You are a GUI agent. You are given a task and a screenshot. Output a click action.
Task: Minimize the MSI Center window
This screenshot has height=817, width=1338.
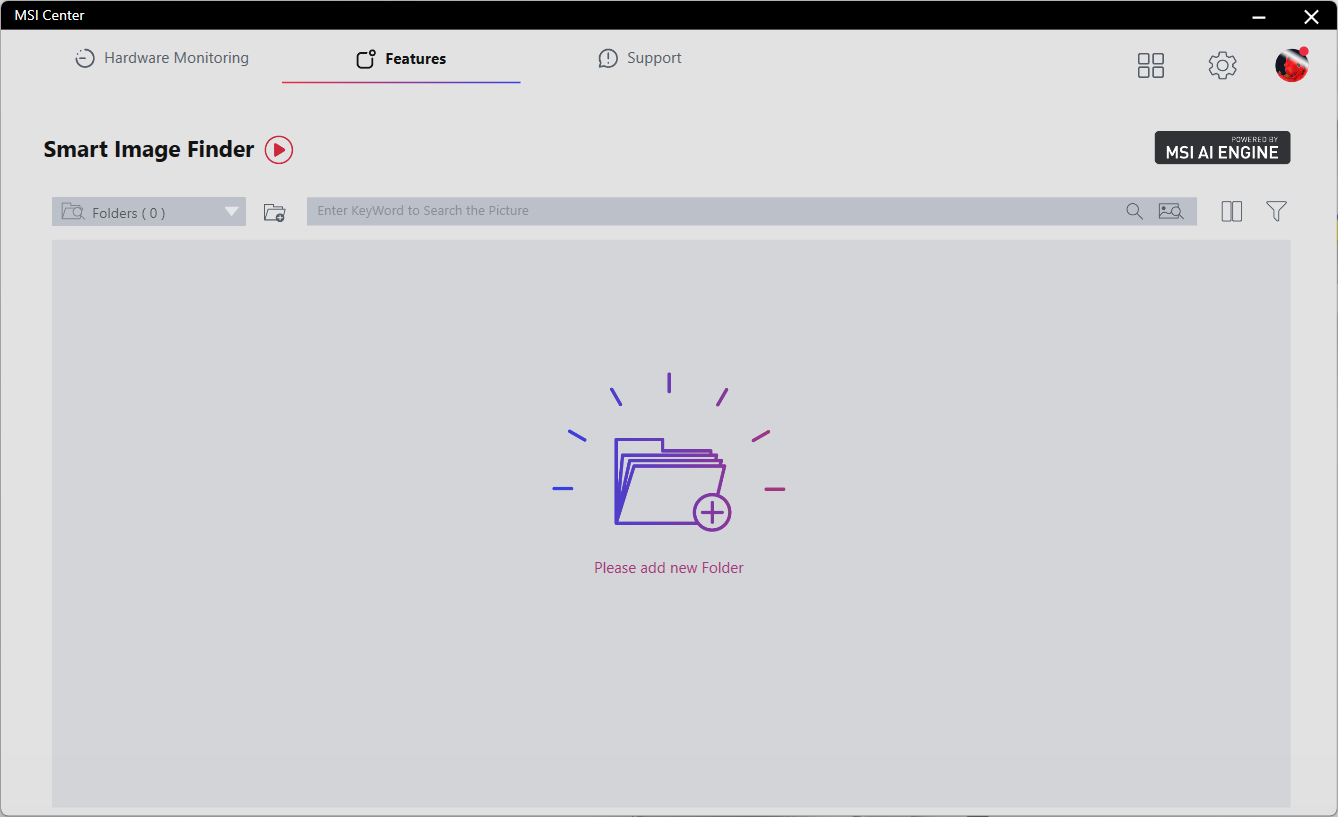[1259, 16]
